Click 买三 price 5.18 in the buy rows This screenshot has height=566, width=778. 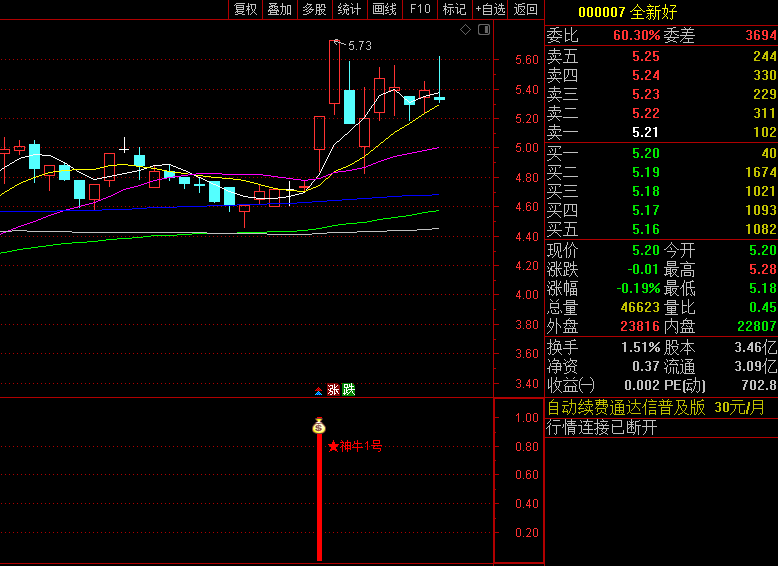coord(646,191)
